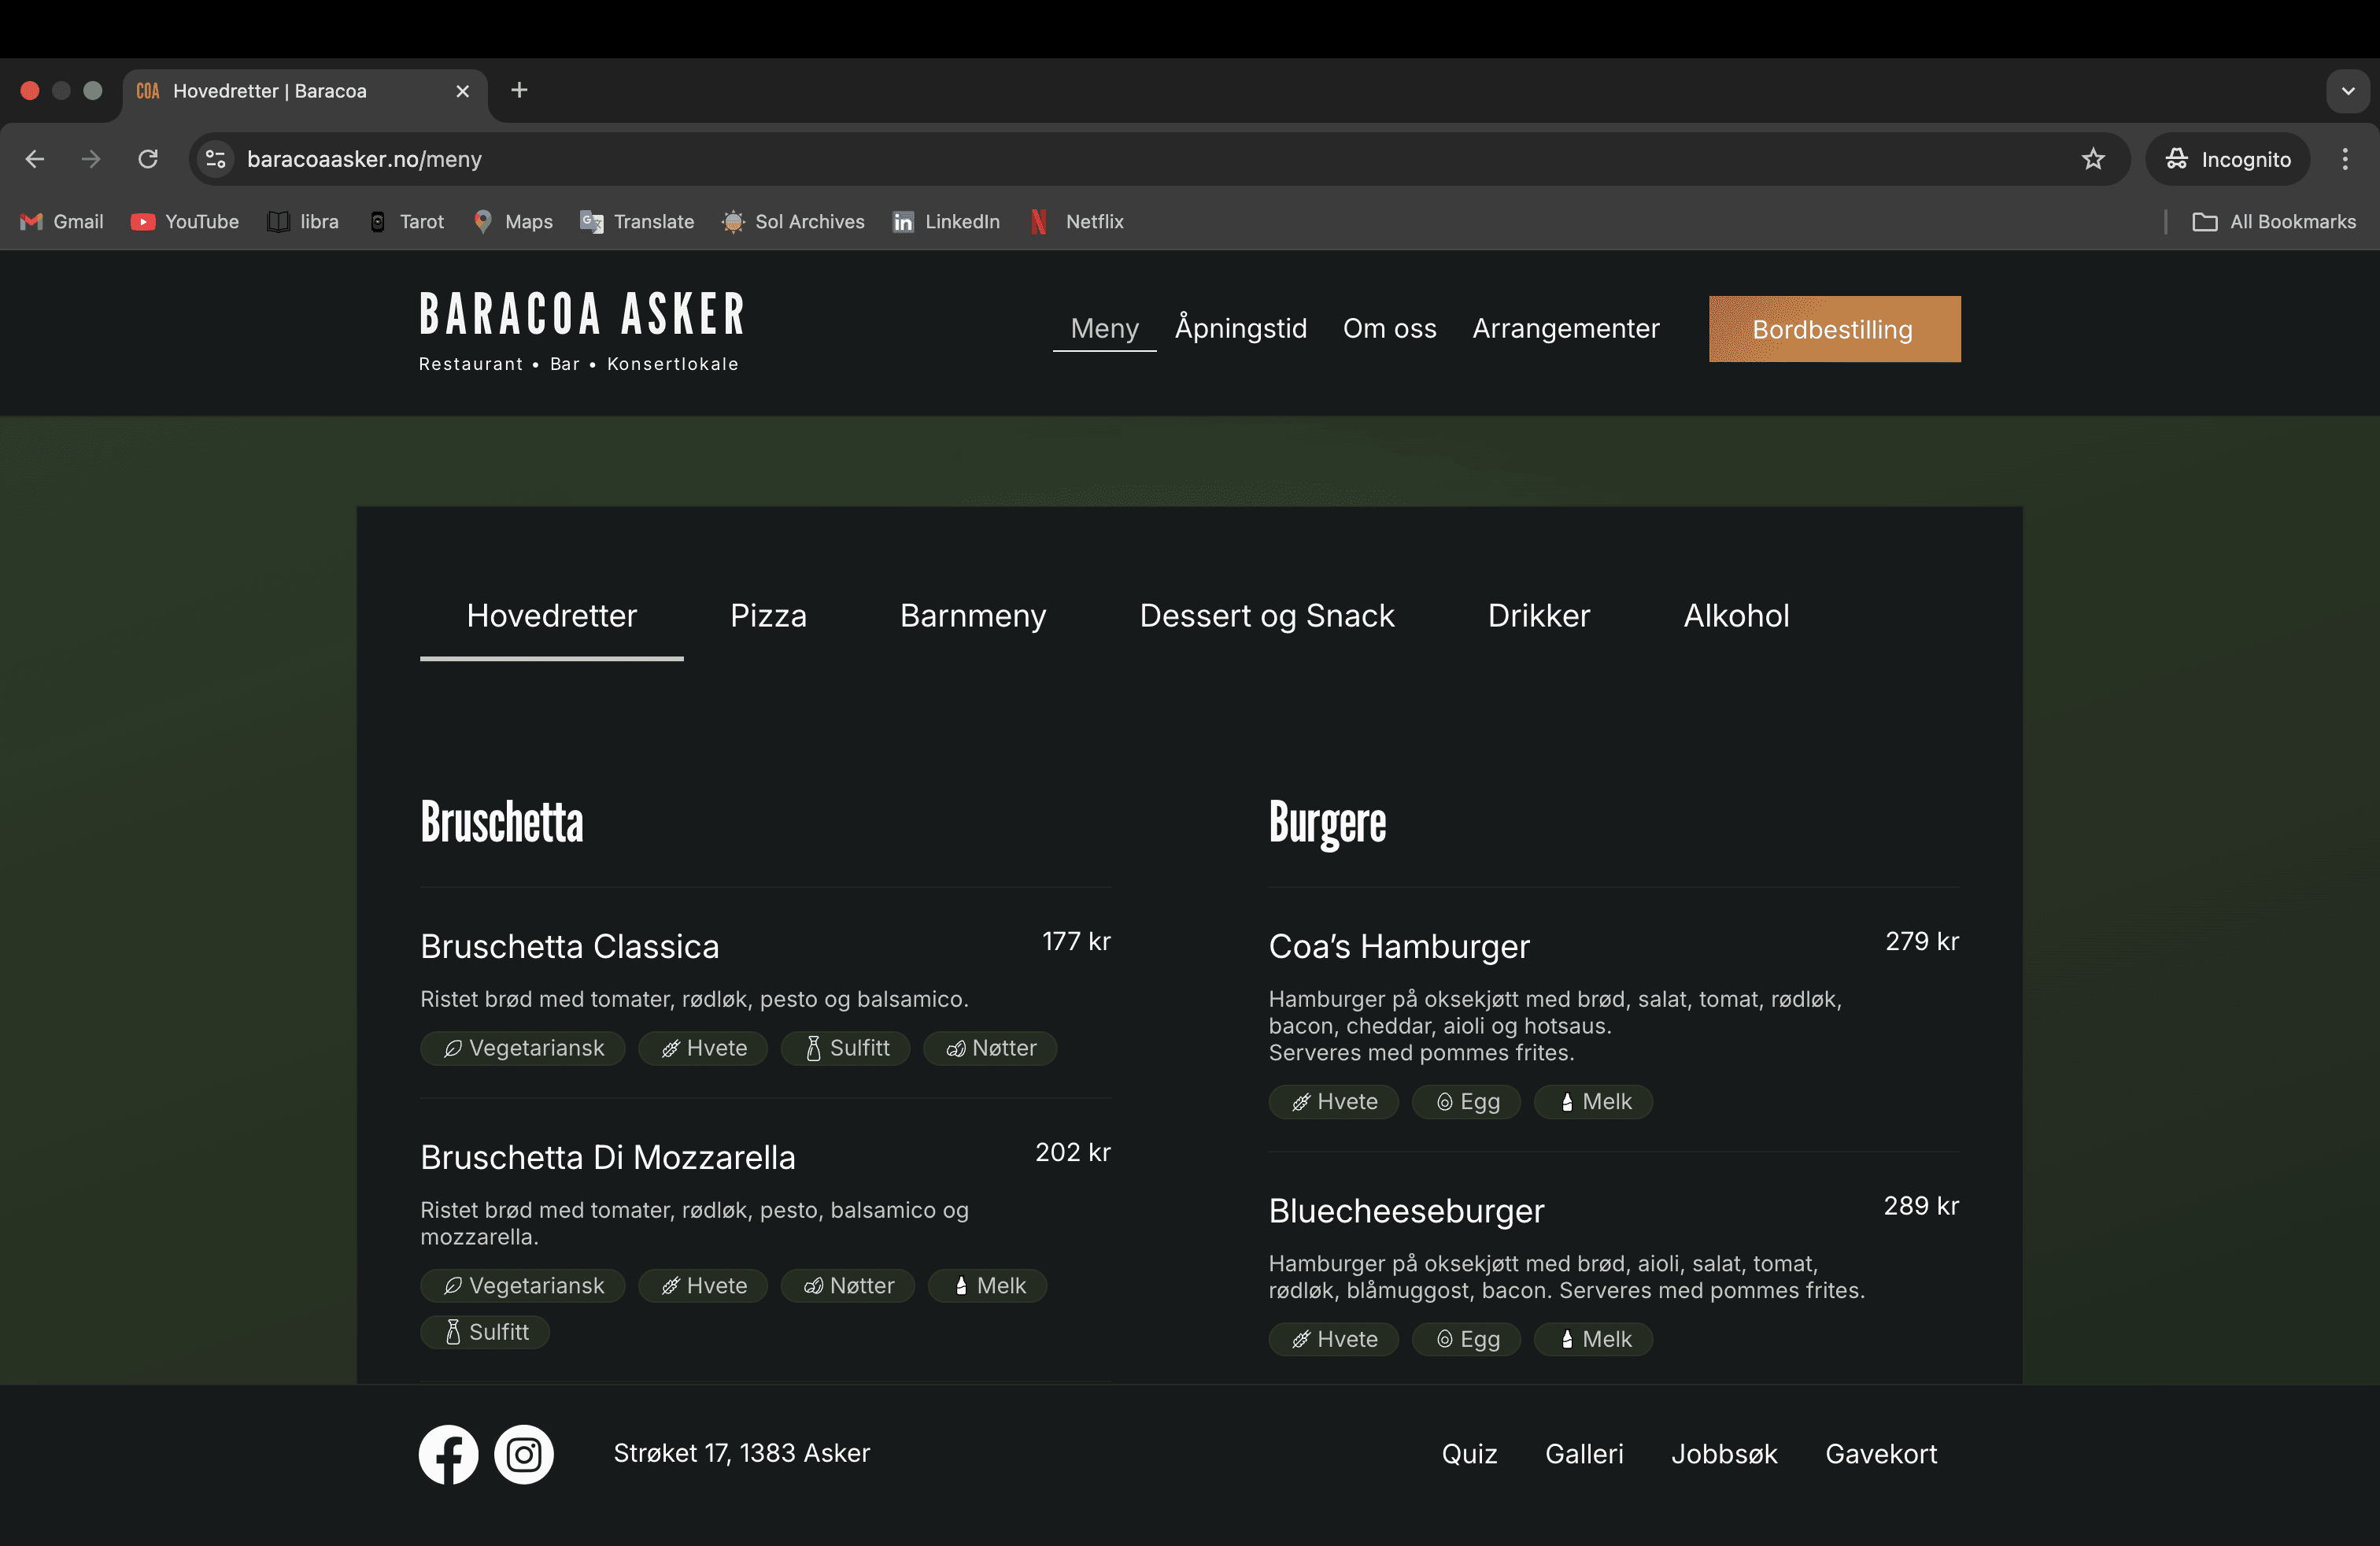Select the Dessert og Snack tab

[1266, 616]
